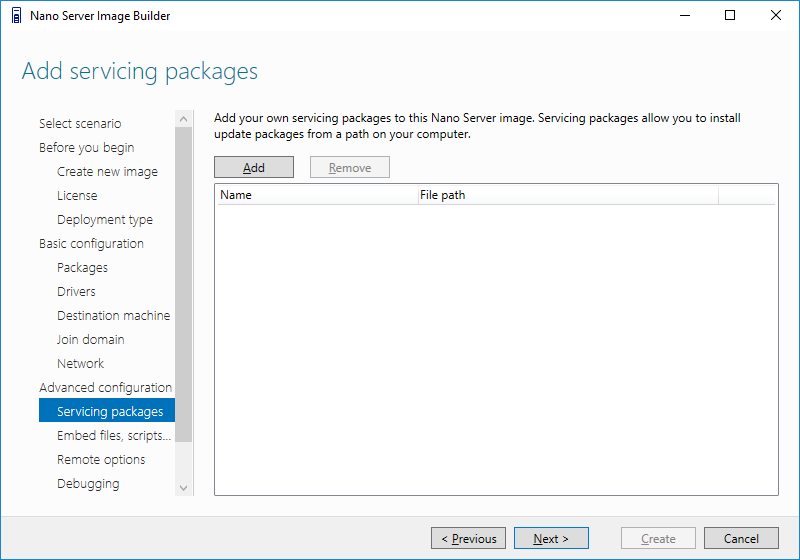Go to the Drivers step
The width and height of the screenshot is (800, 560).
coord(76,291)
